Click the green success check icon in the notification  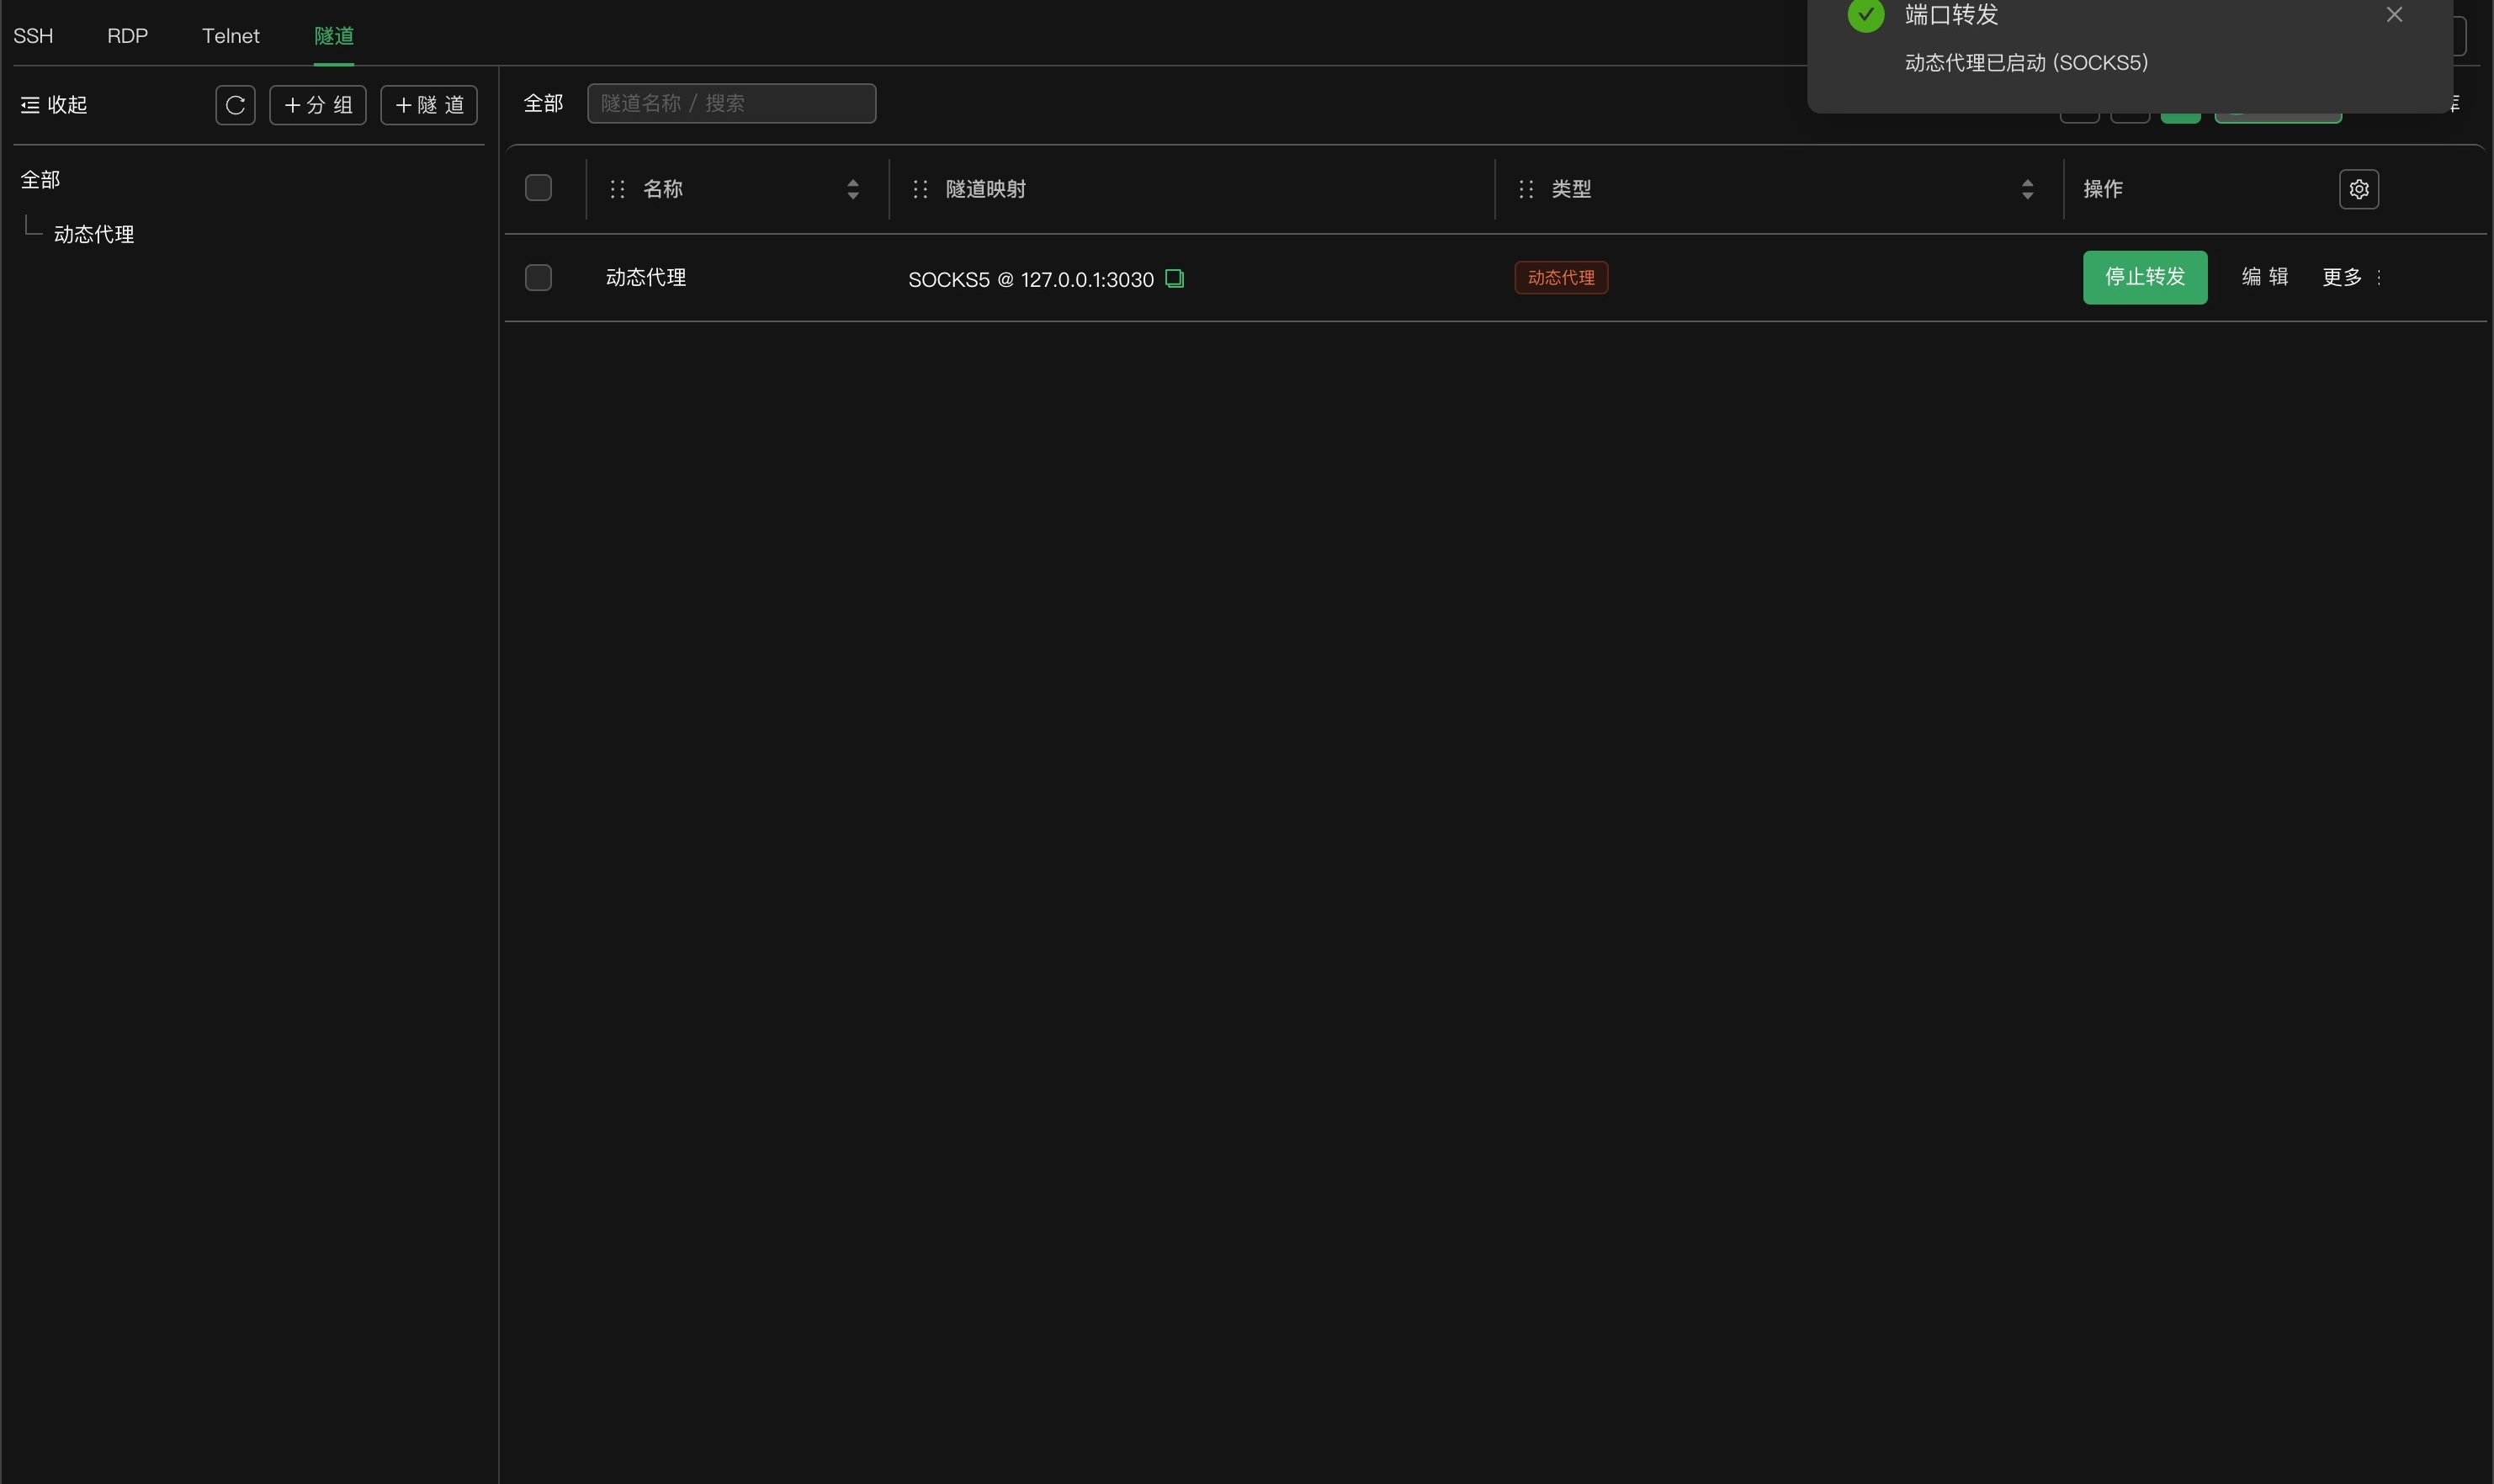pyautogui.click(x=1866, y=15)
